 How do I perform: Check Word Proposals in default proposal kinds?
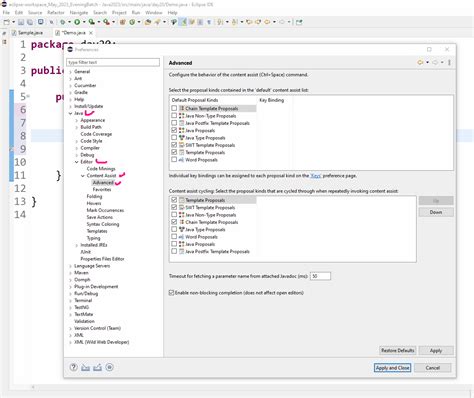[174, 160]
